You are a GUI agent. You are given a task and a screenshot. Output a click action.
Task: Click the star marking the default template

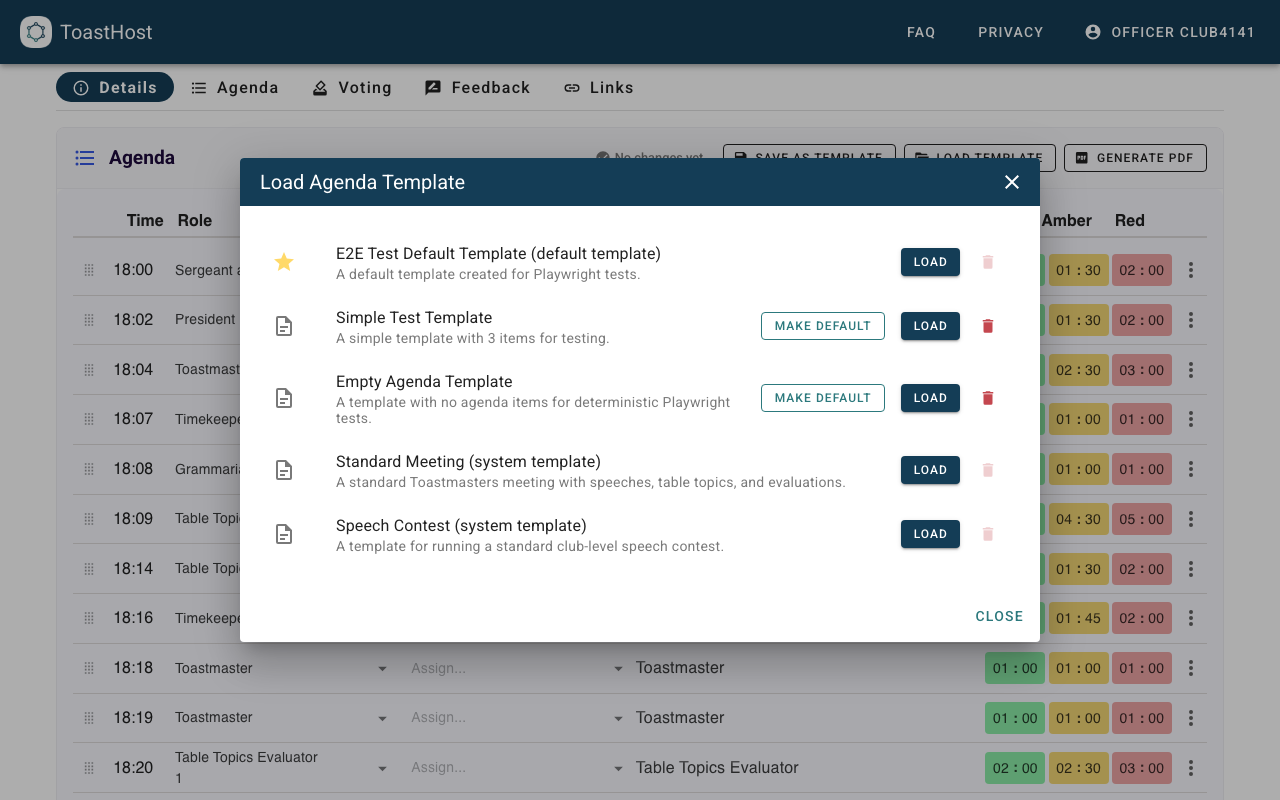(284, 262)
